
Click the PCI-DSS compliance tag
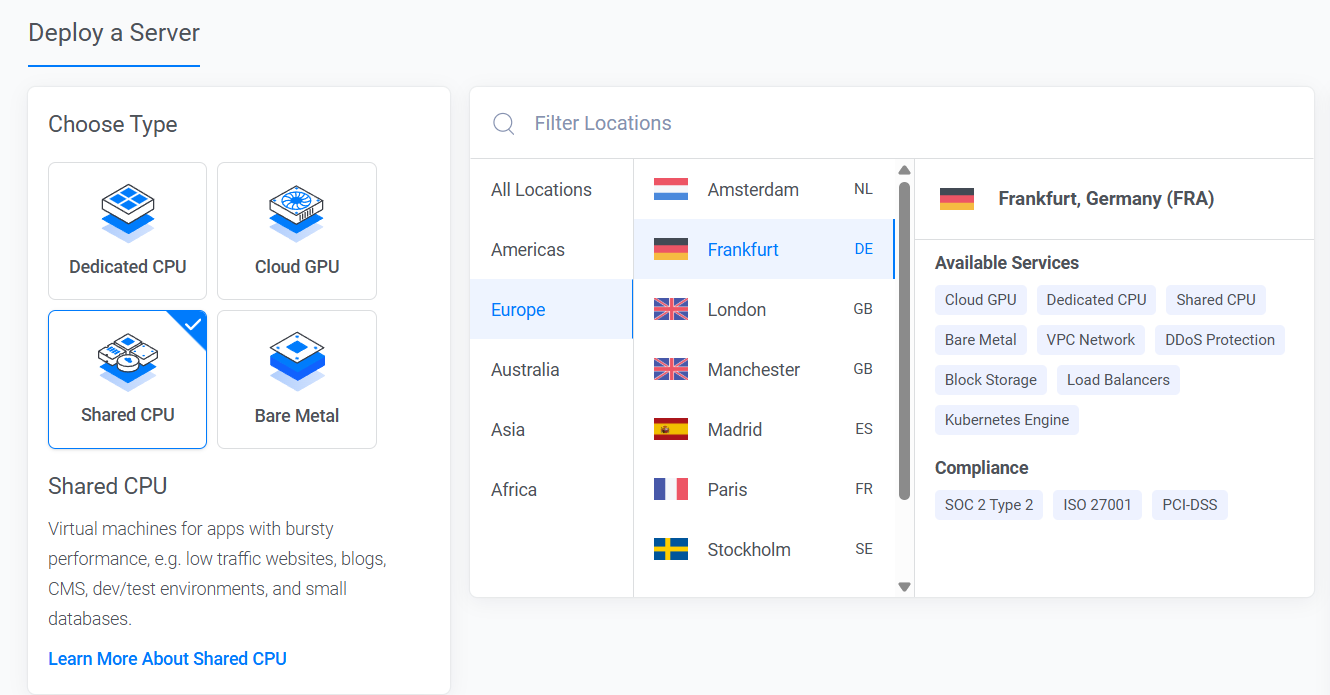click(1190, 505)
